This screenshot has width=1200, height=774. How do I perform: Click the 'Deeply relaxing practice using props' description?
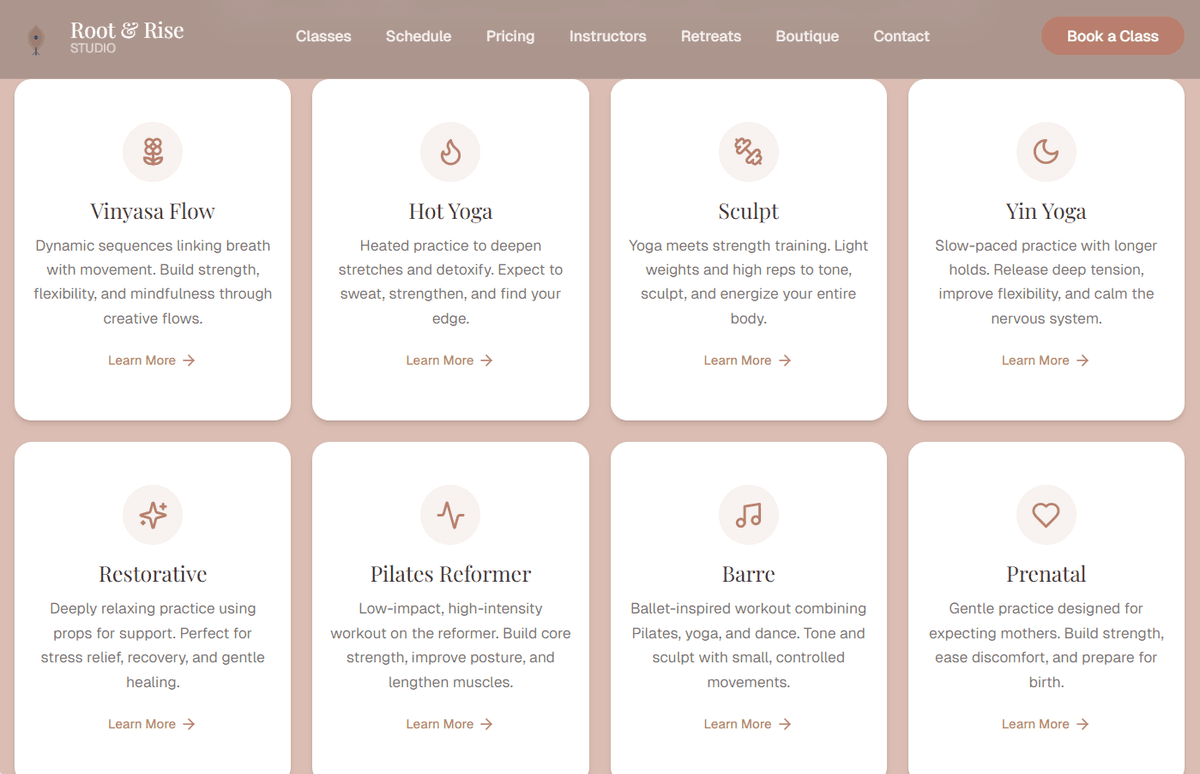(153, 645)
